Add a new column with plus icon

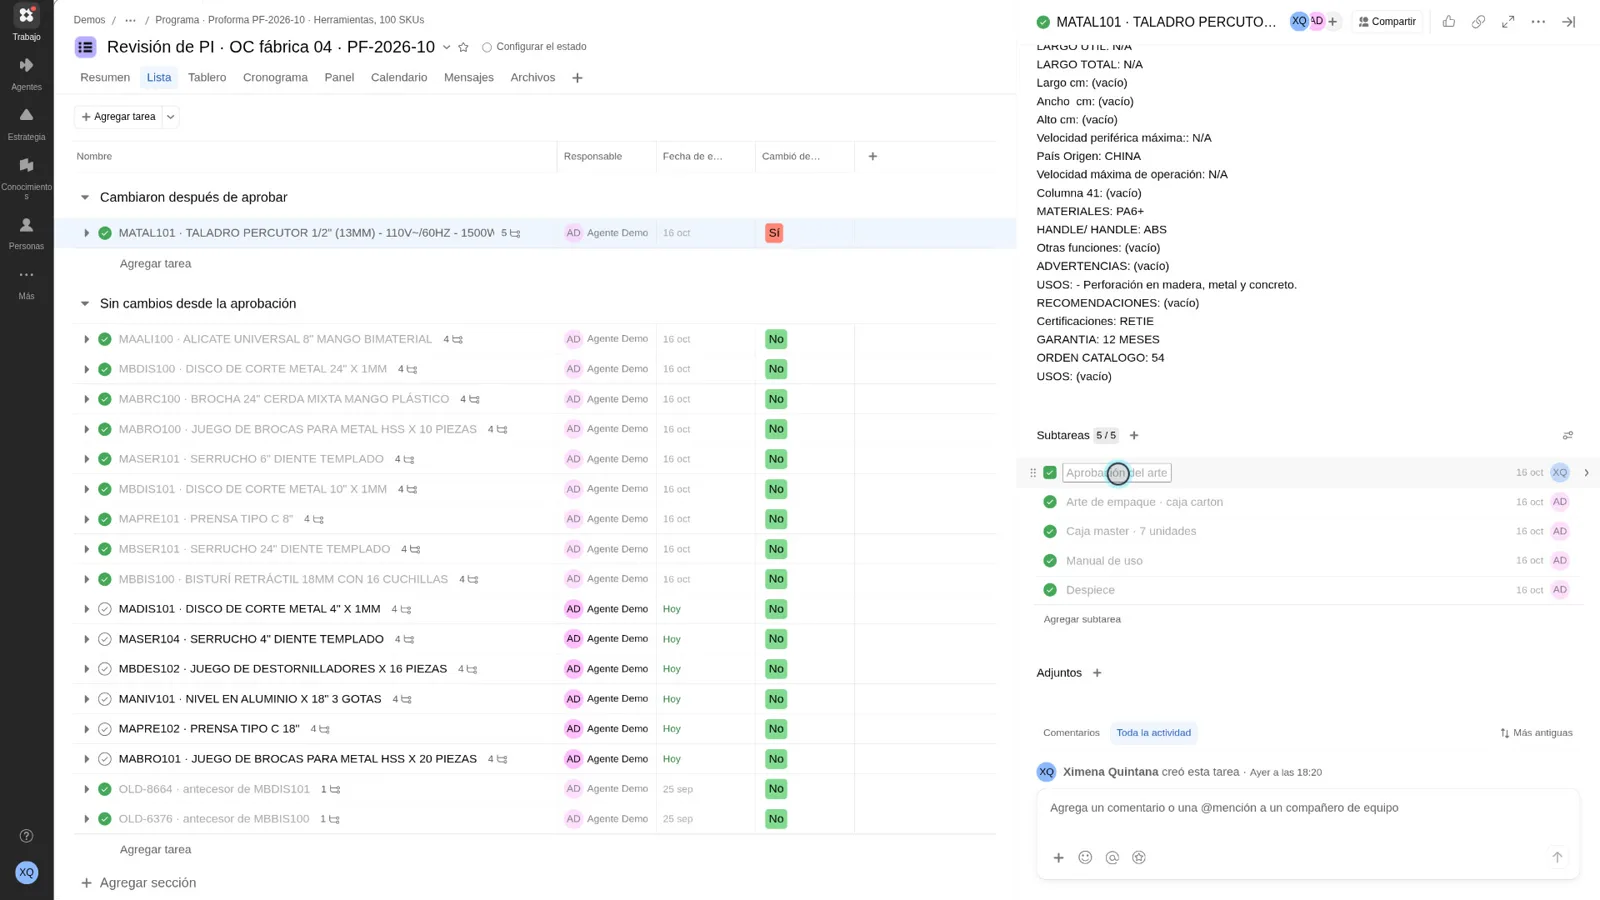coord(873,156)
